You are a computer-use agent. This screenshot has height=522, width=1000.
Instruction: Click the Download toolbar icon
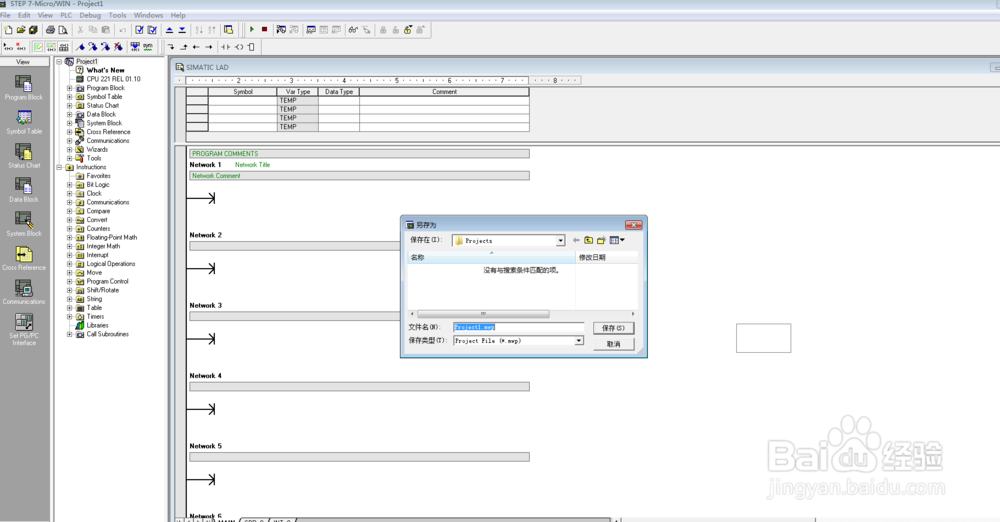[182, 30]
